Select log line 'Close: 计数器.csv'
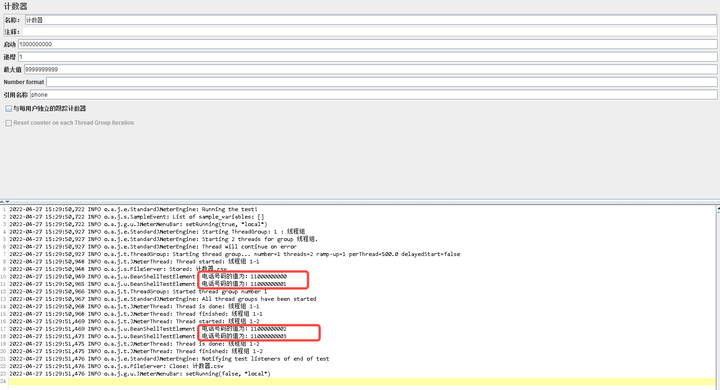The image size is (720, 390). point(116,366)
